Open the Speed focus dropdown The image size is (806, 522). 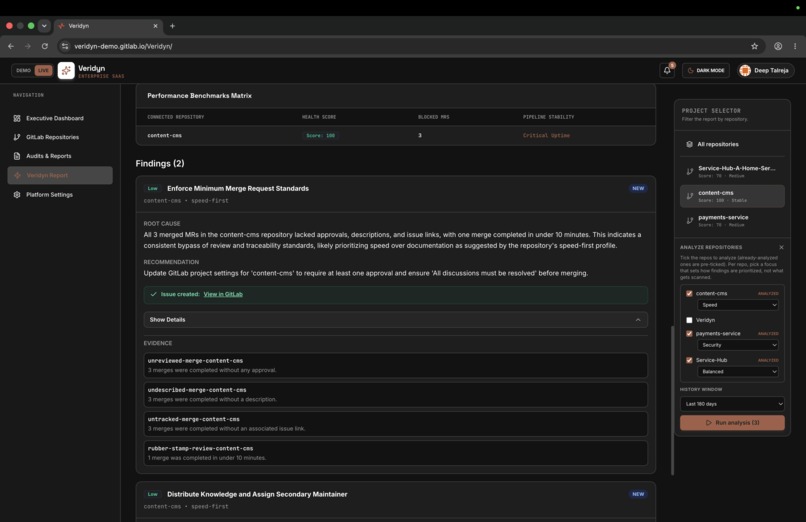(x=738, y=305)
